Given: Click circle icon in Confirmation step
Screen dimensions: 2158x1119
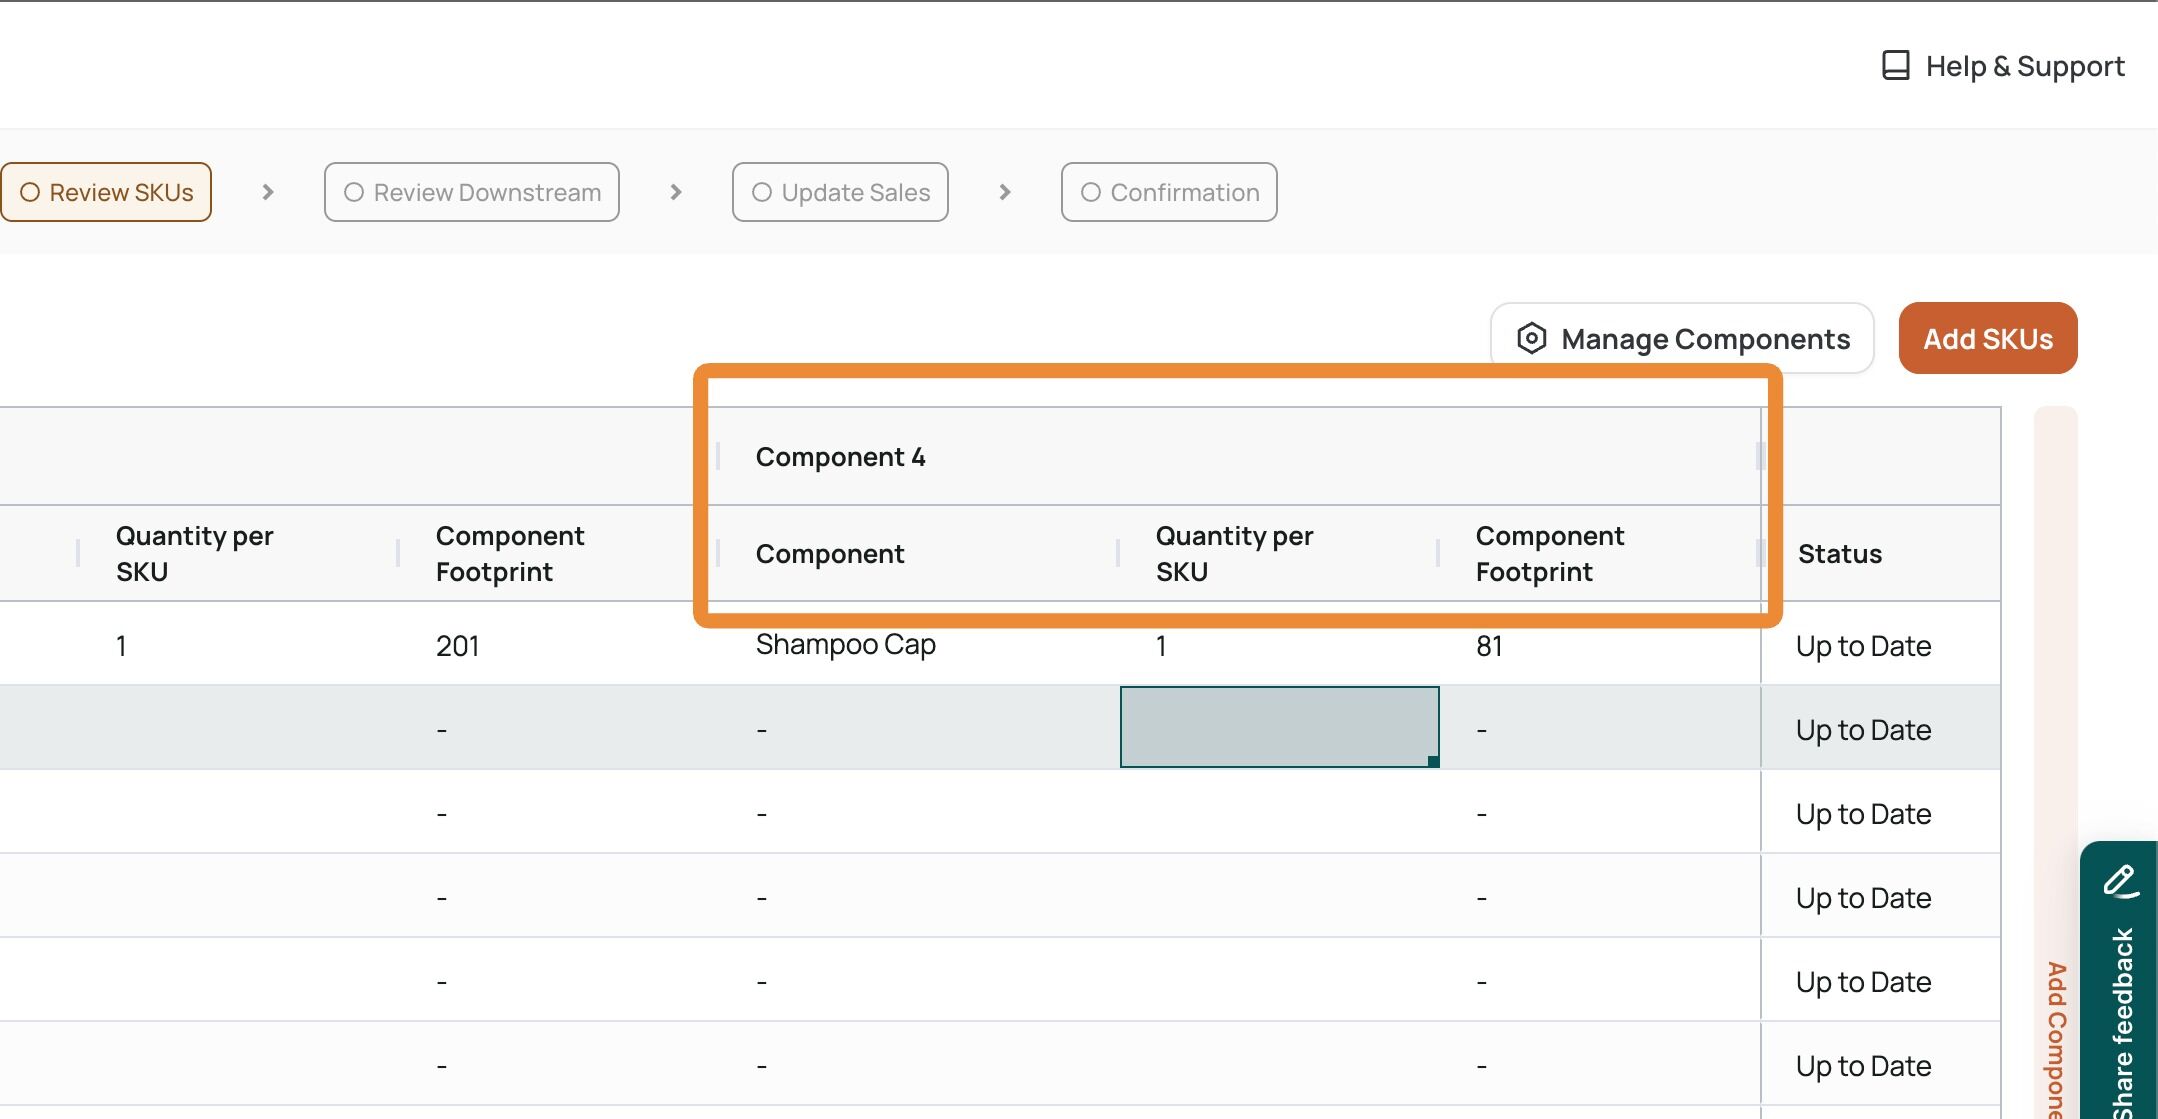Looking at the screenshot, I should pos(1091,192).
